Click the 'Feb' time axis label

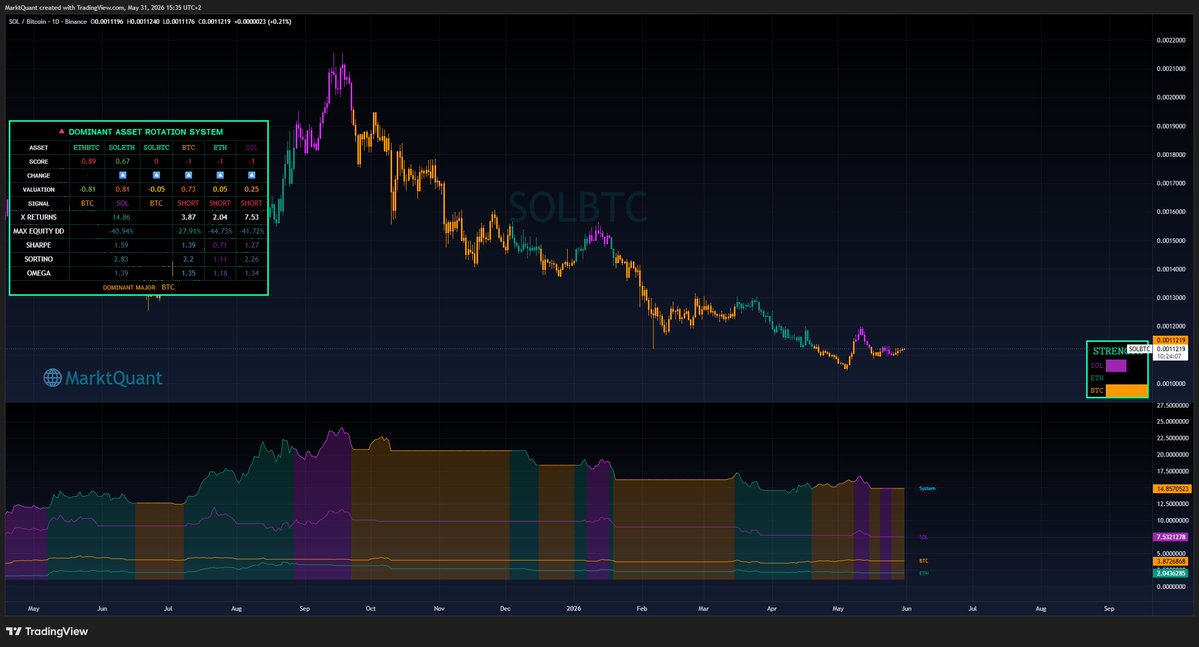[x=642, y=609]
